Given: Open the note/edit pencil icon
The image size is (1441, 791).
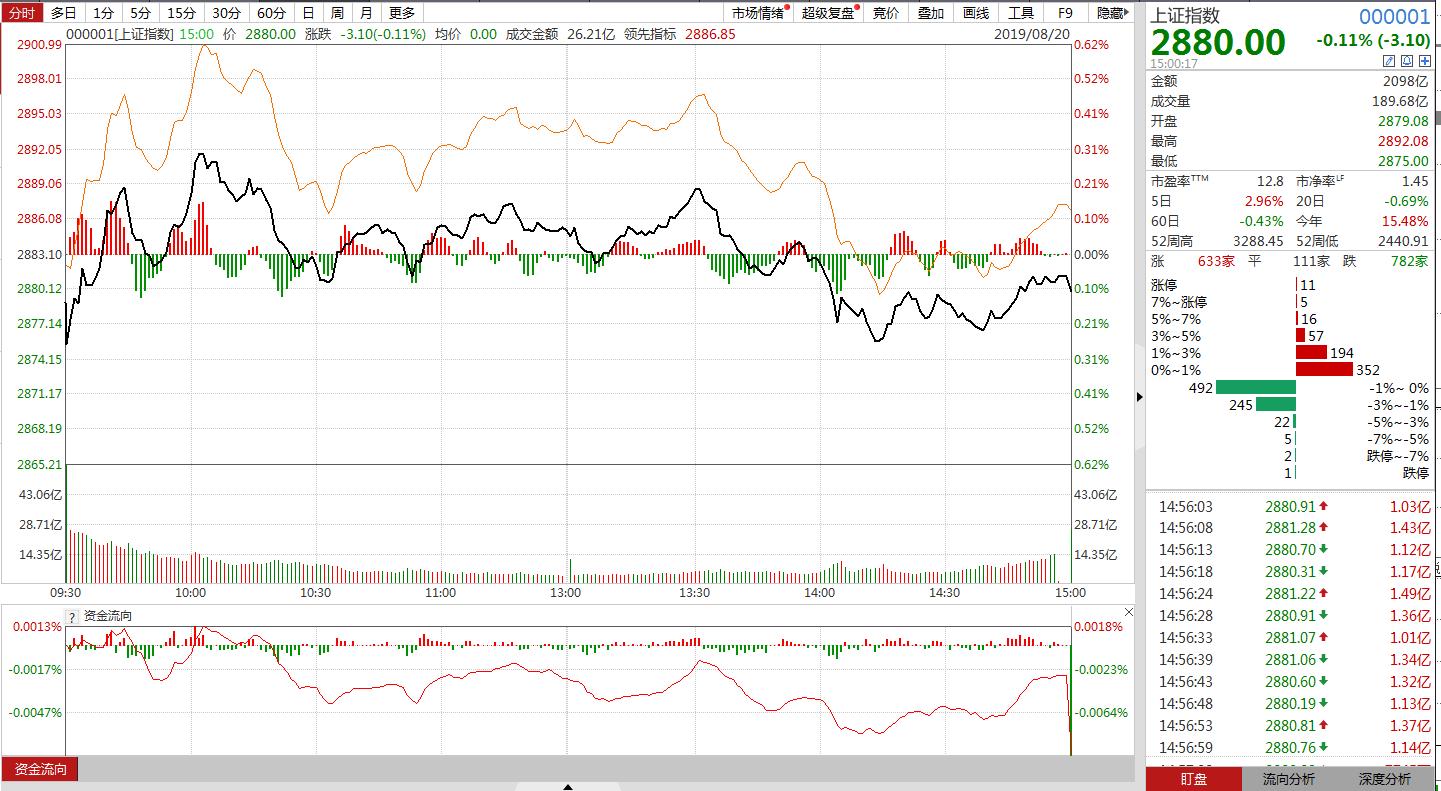Looking at the screenshot, I should 1389,62.
